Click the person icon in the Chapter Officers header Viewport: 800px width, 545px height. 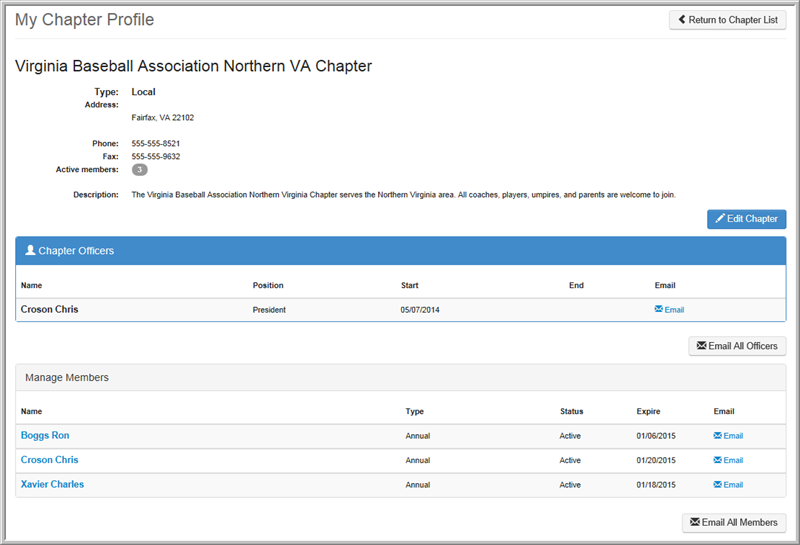[31, 250]
